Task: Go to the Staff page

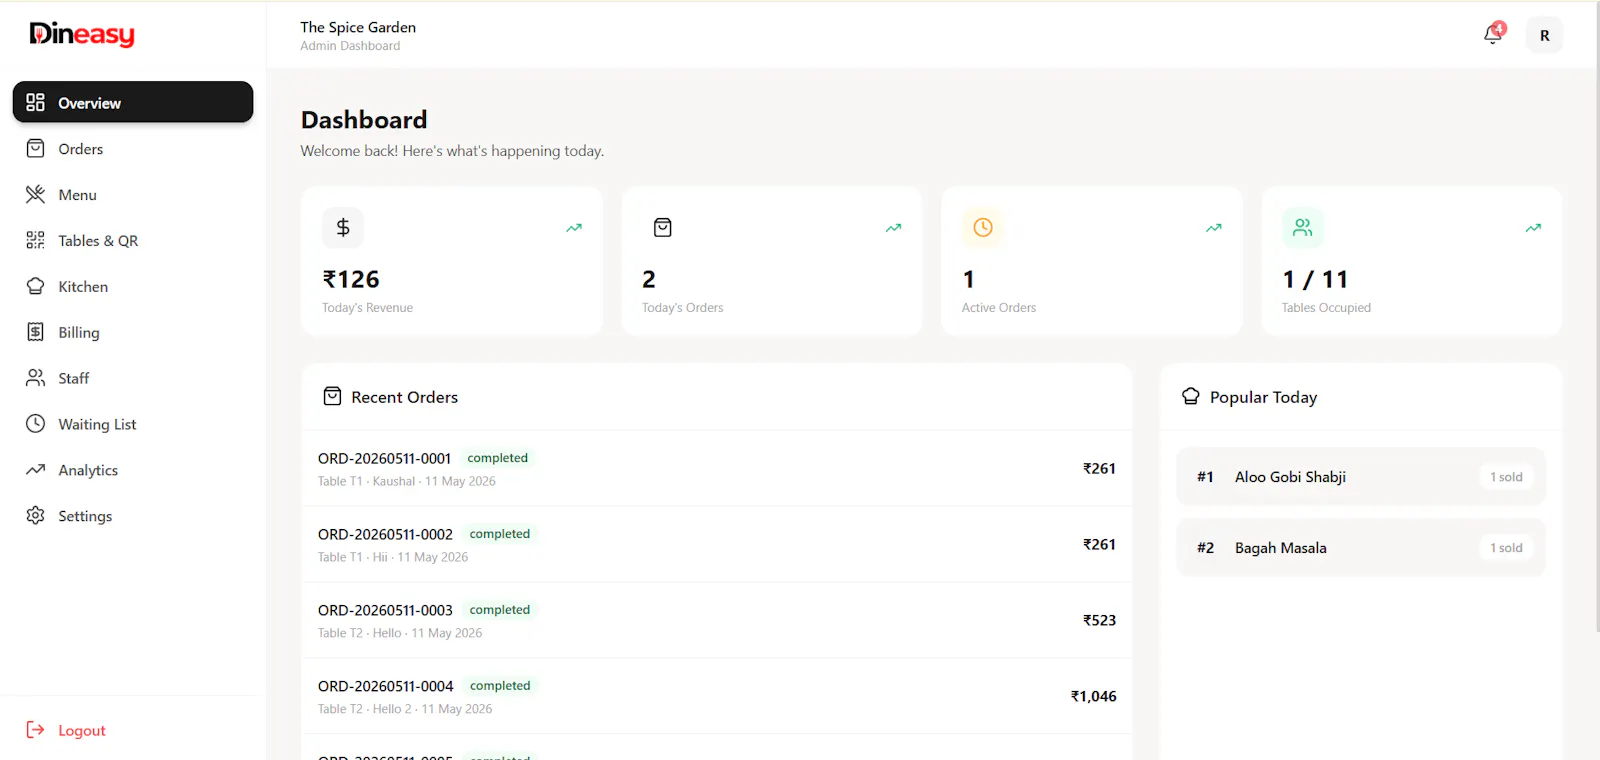Action: tap(133, 378)
